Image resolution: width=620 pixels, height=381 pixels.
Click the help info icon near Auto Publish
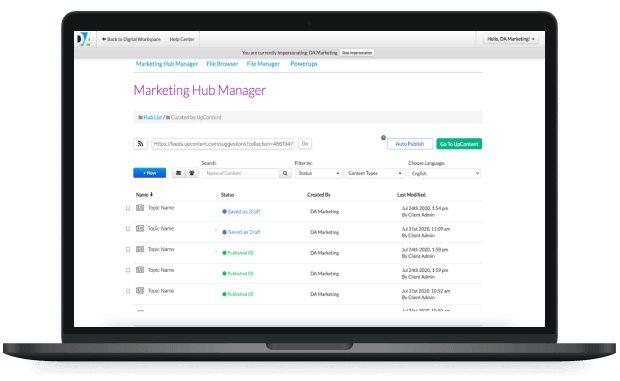click(383, 138)
